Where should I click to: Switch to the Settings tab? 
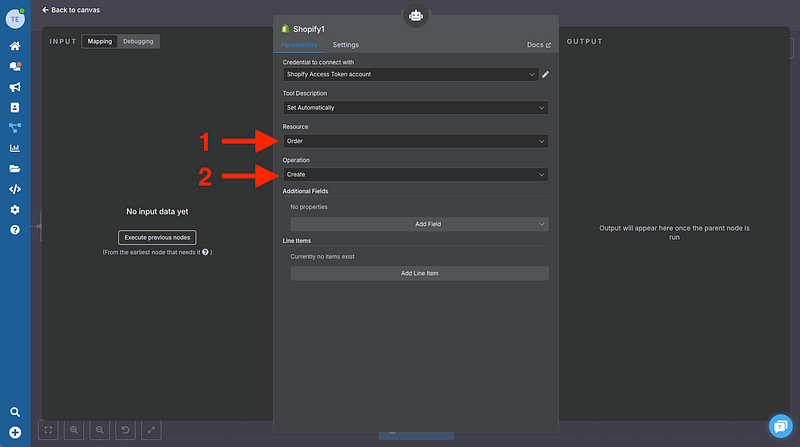[x=345, y=45]
